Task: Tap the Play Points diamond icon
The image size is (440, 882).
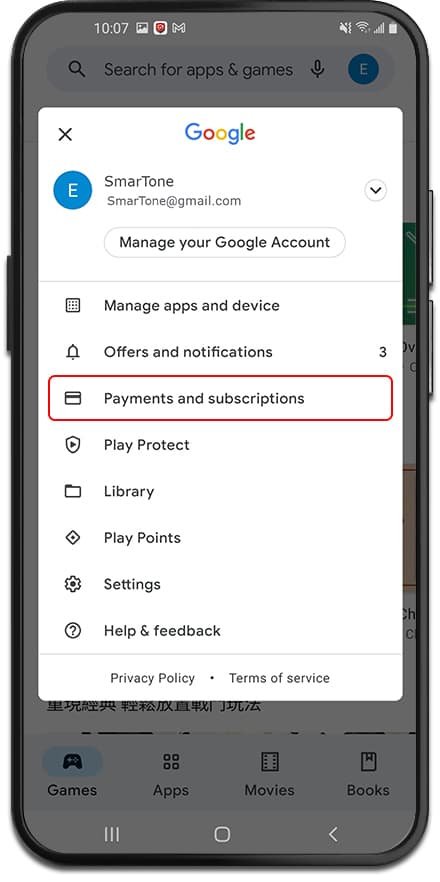Action: [73, 538]
